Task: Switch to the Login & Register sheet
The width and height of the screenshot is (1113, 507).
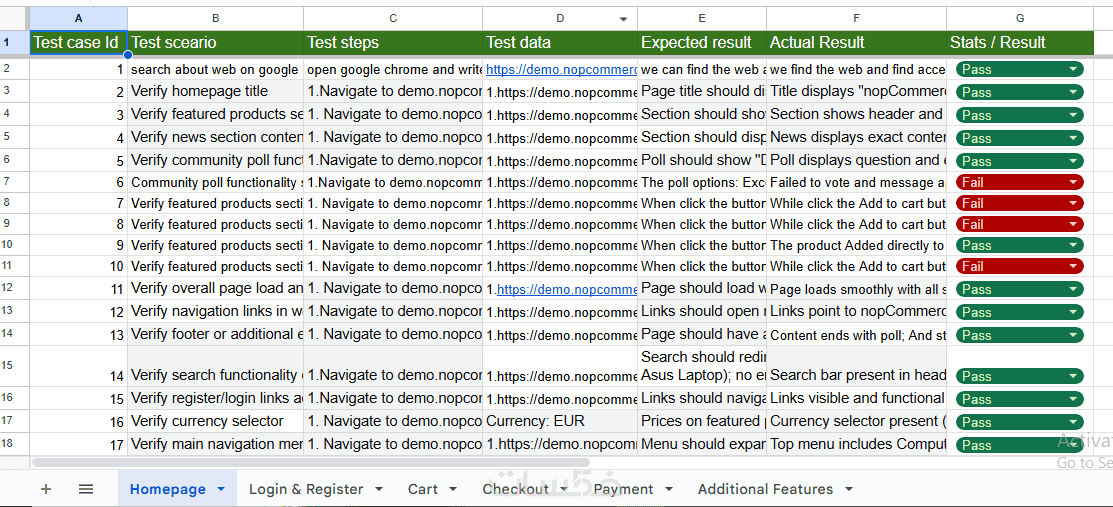Action: [306, 489]
